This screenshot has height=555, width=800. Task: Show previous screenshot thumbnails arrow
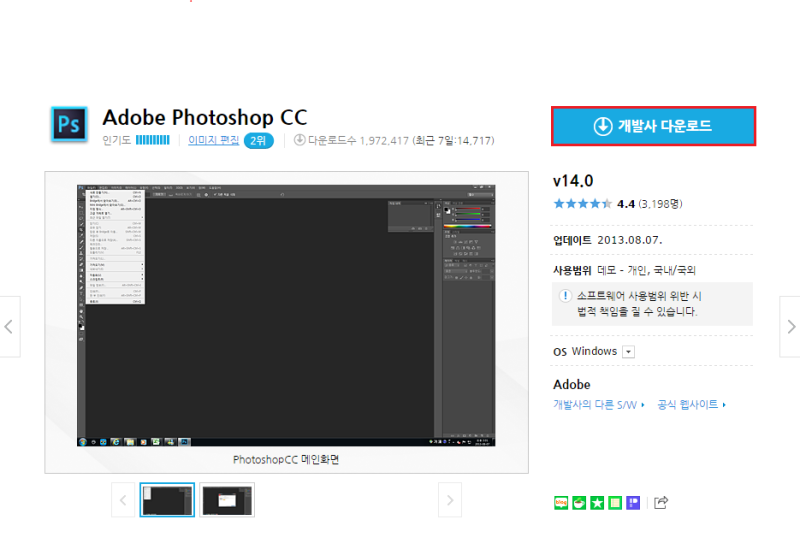(x=123, y=500)
